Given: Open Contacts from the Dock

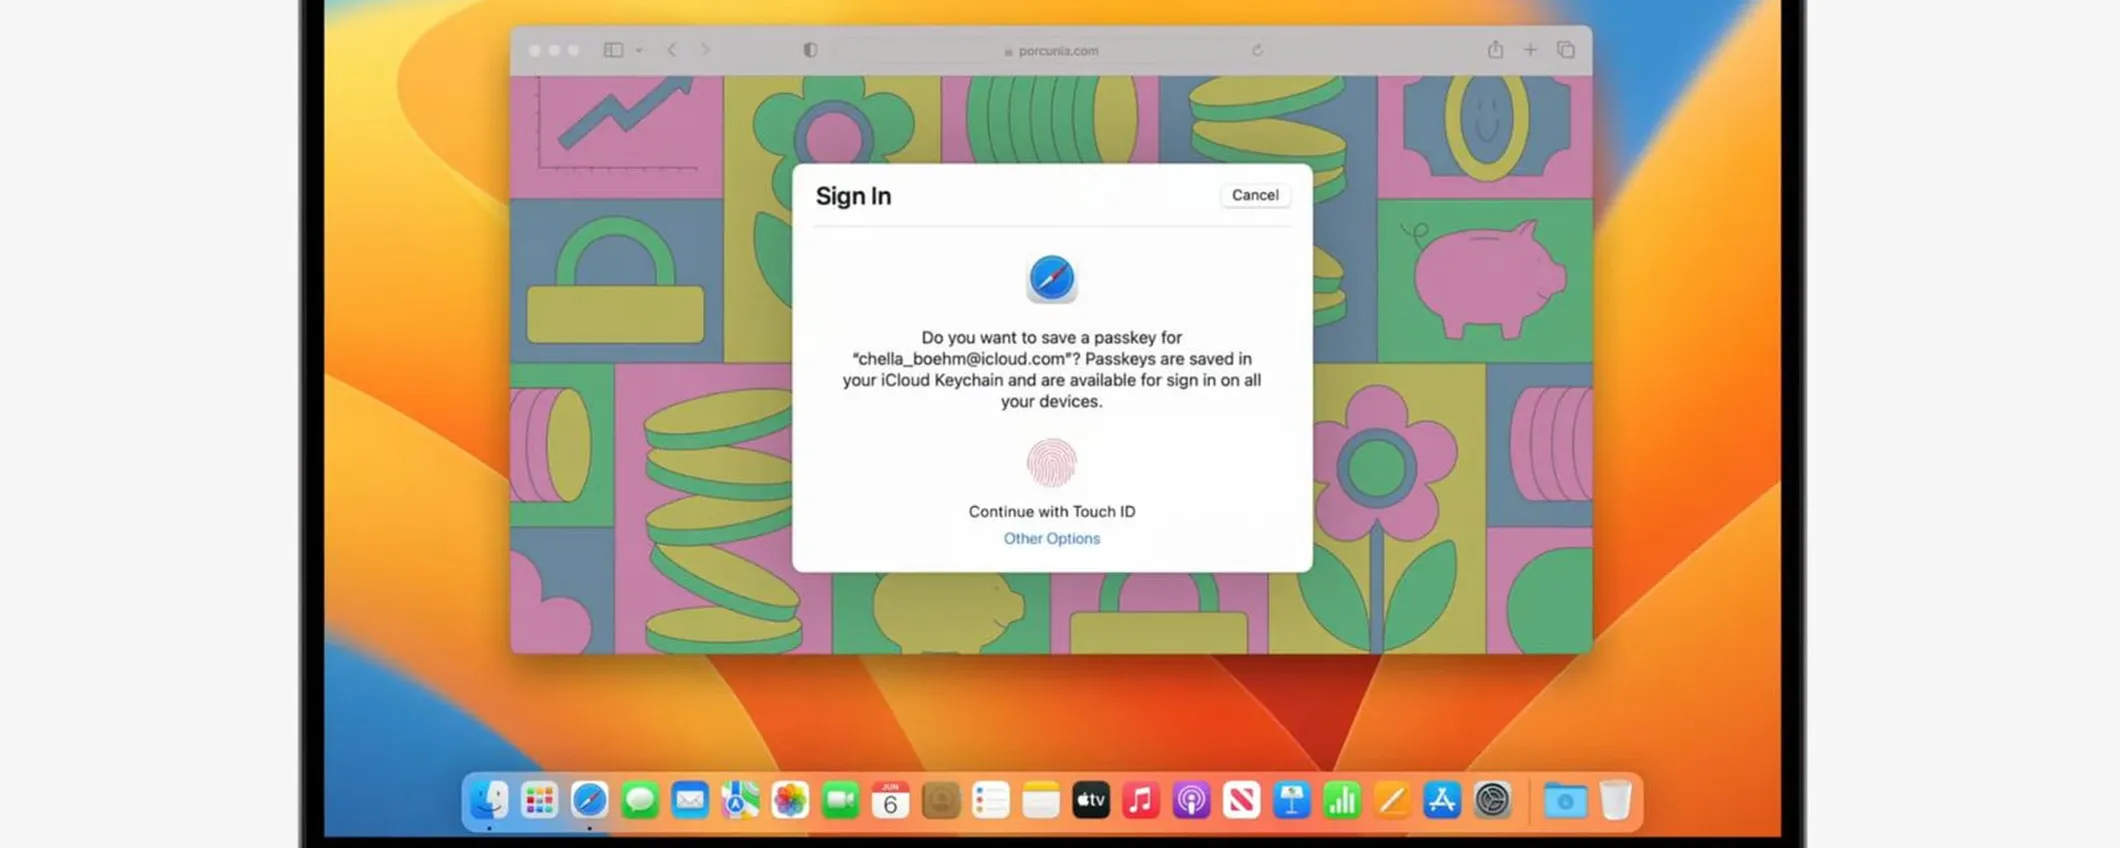Looking at the screenshot, I should click(940, 800).
